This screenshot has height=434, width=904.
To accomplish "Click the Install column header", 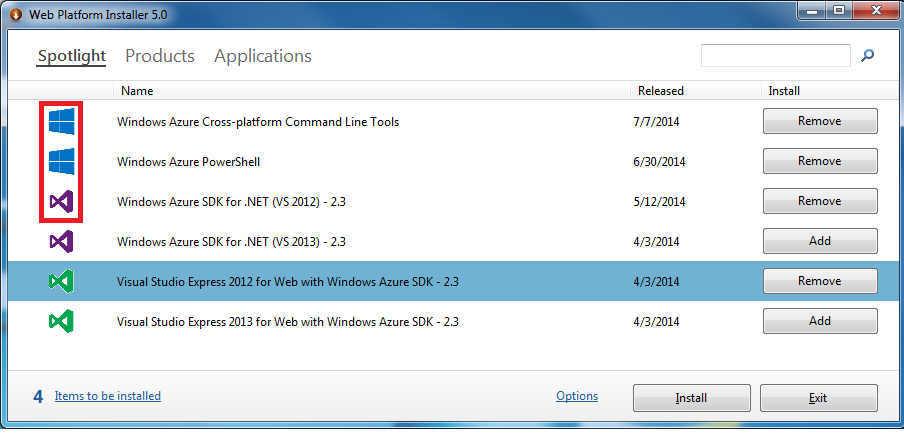I will (x=828, y=90).
